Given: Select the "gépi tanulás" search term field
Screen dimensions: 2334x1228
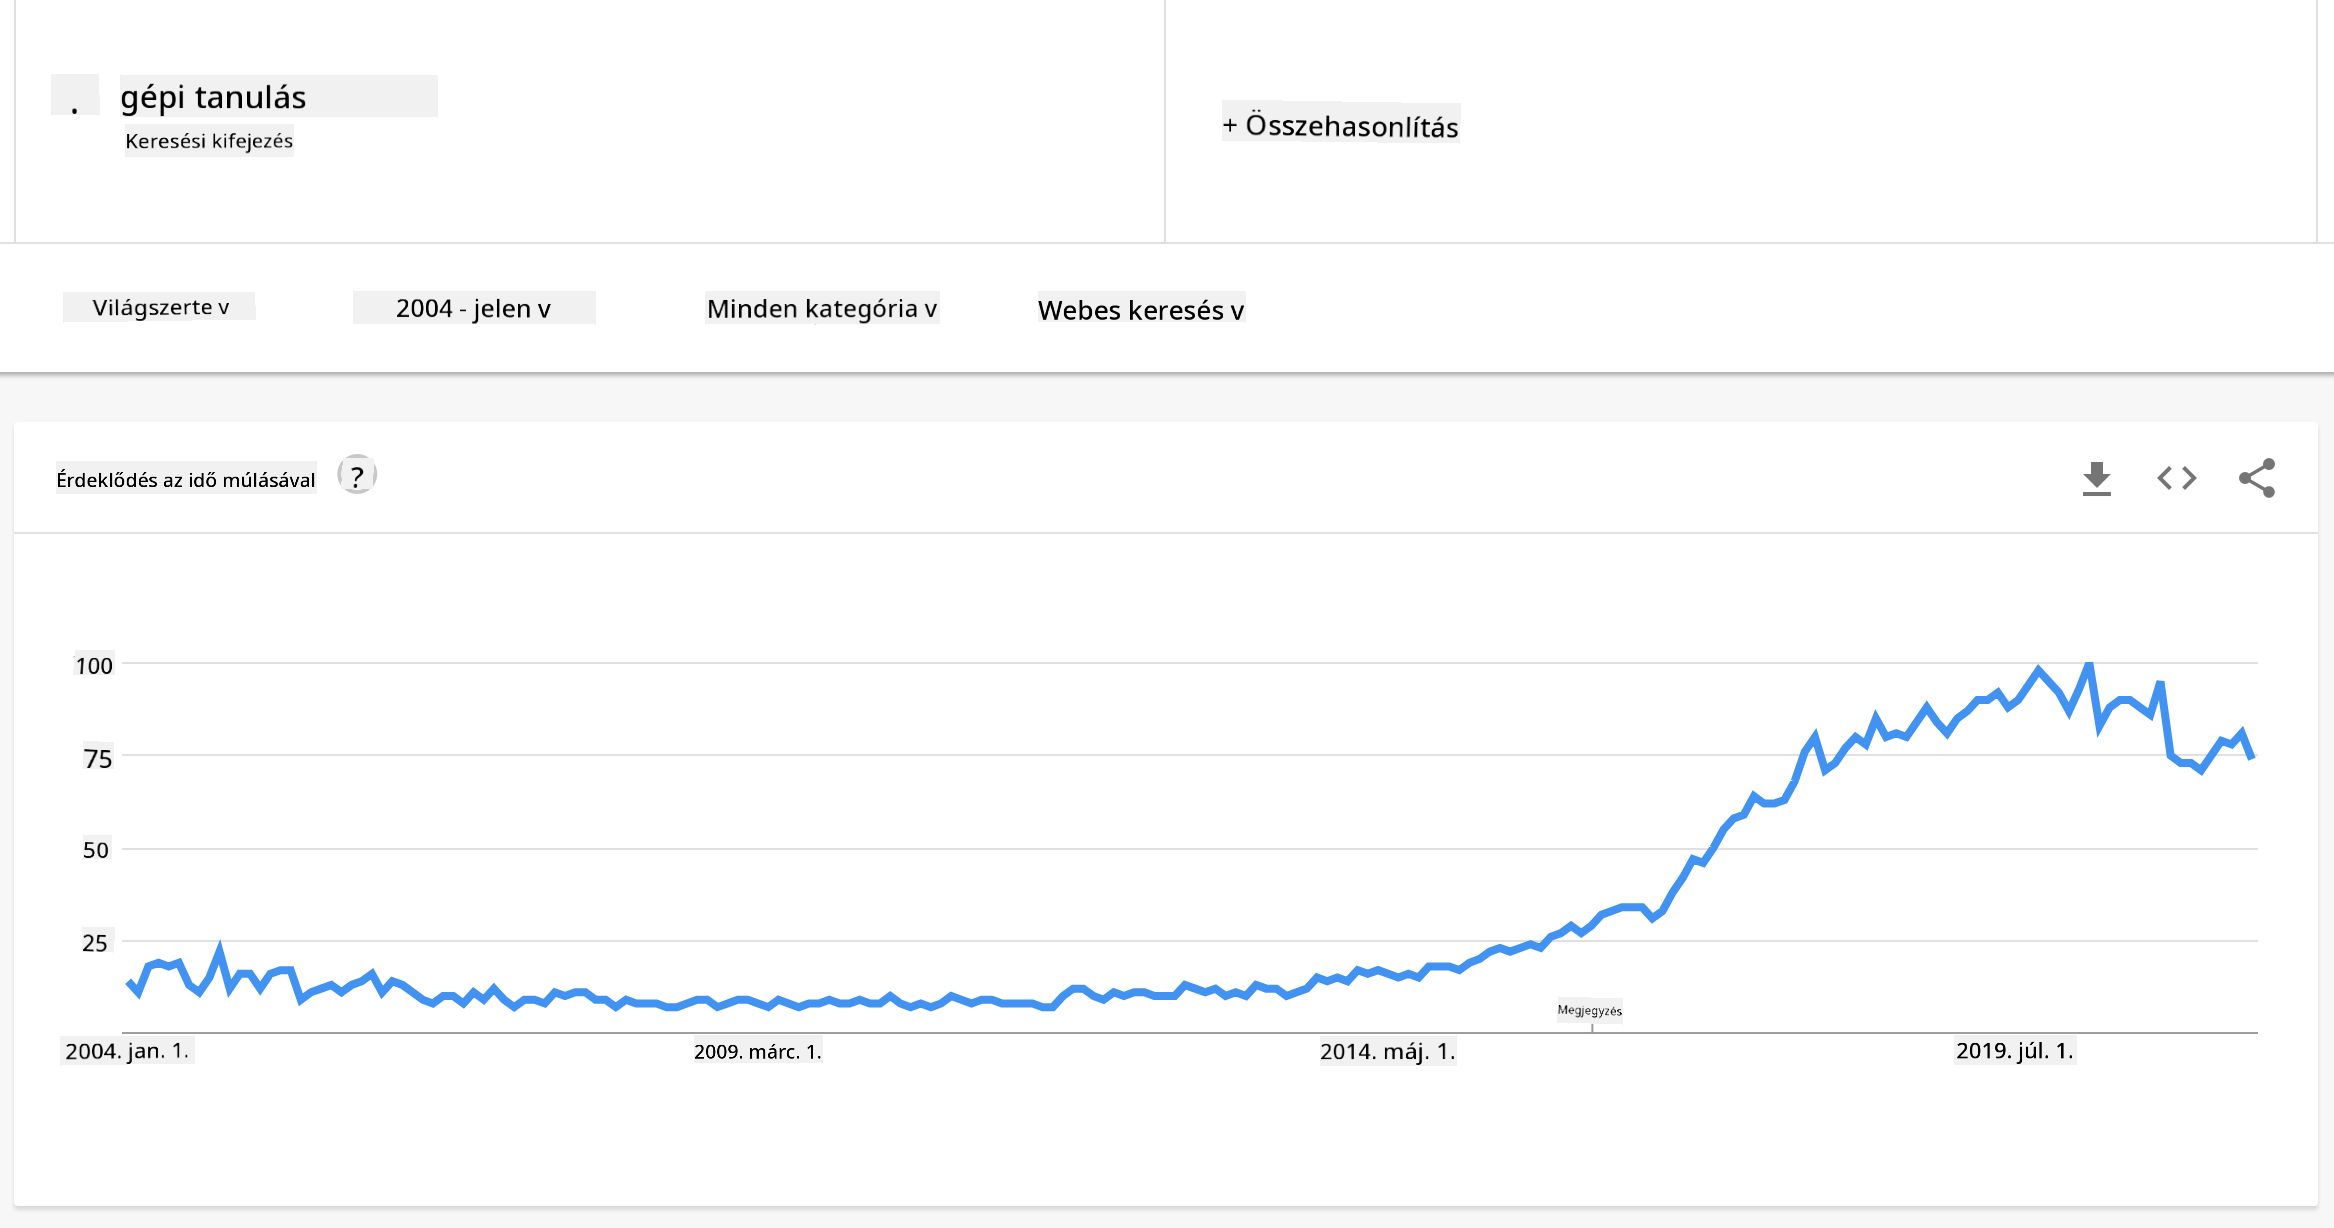Looking at the screenshot, I should pyautogui.click(x=278, y=97).
